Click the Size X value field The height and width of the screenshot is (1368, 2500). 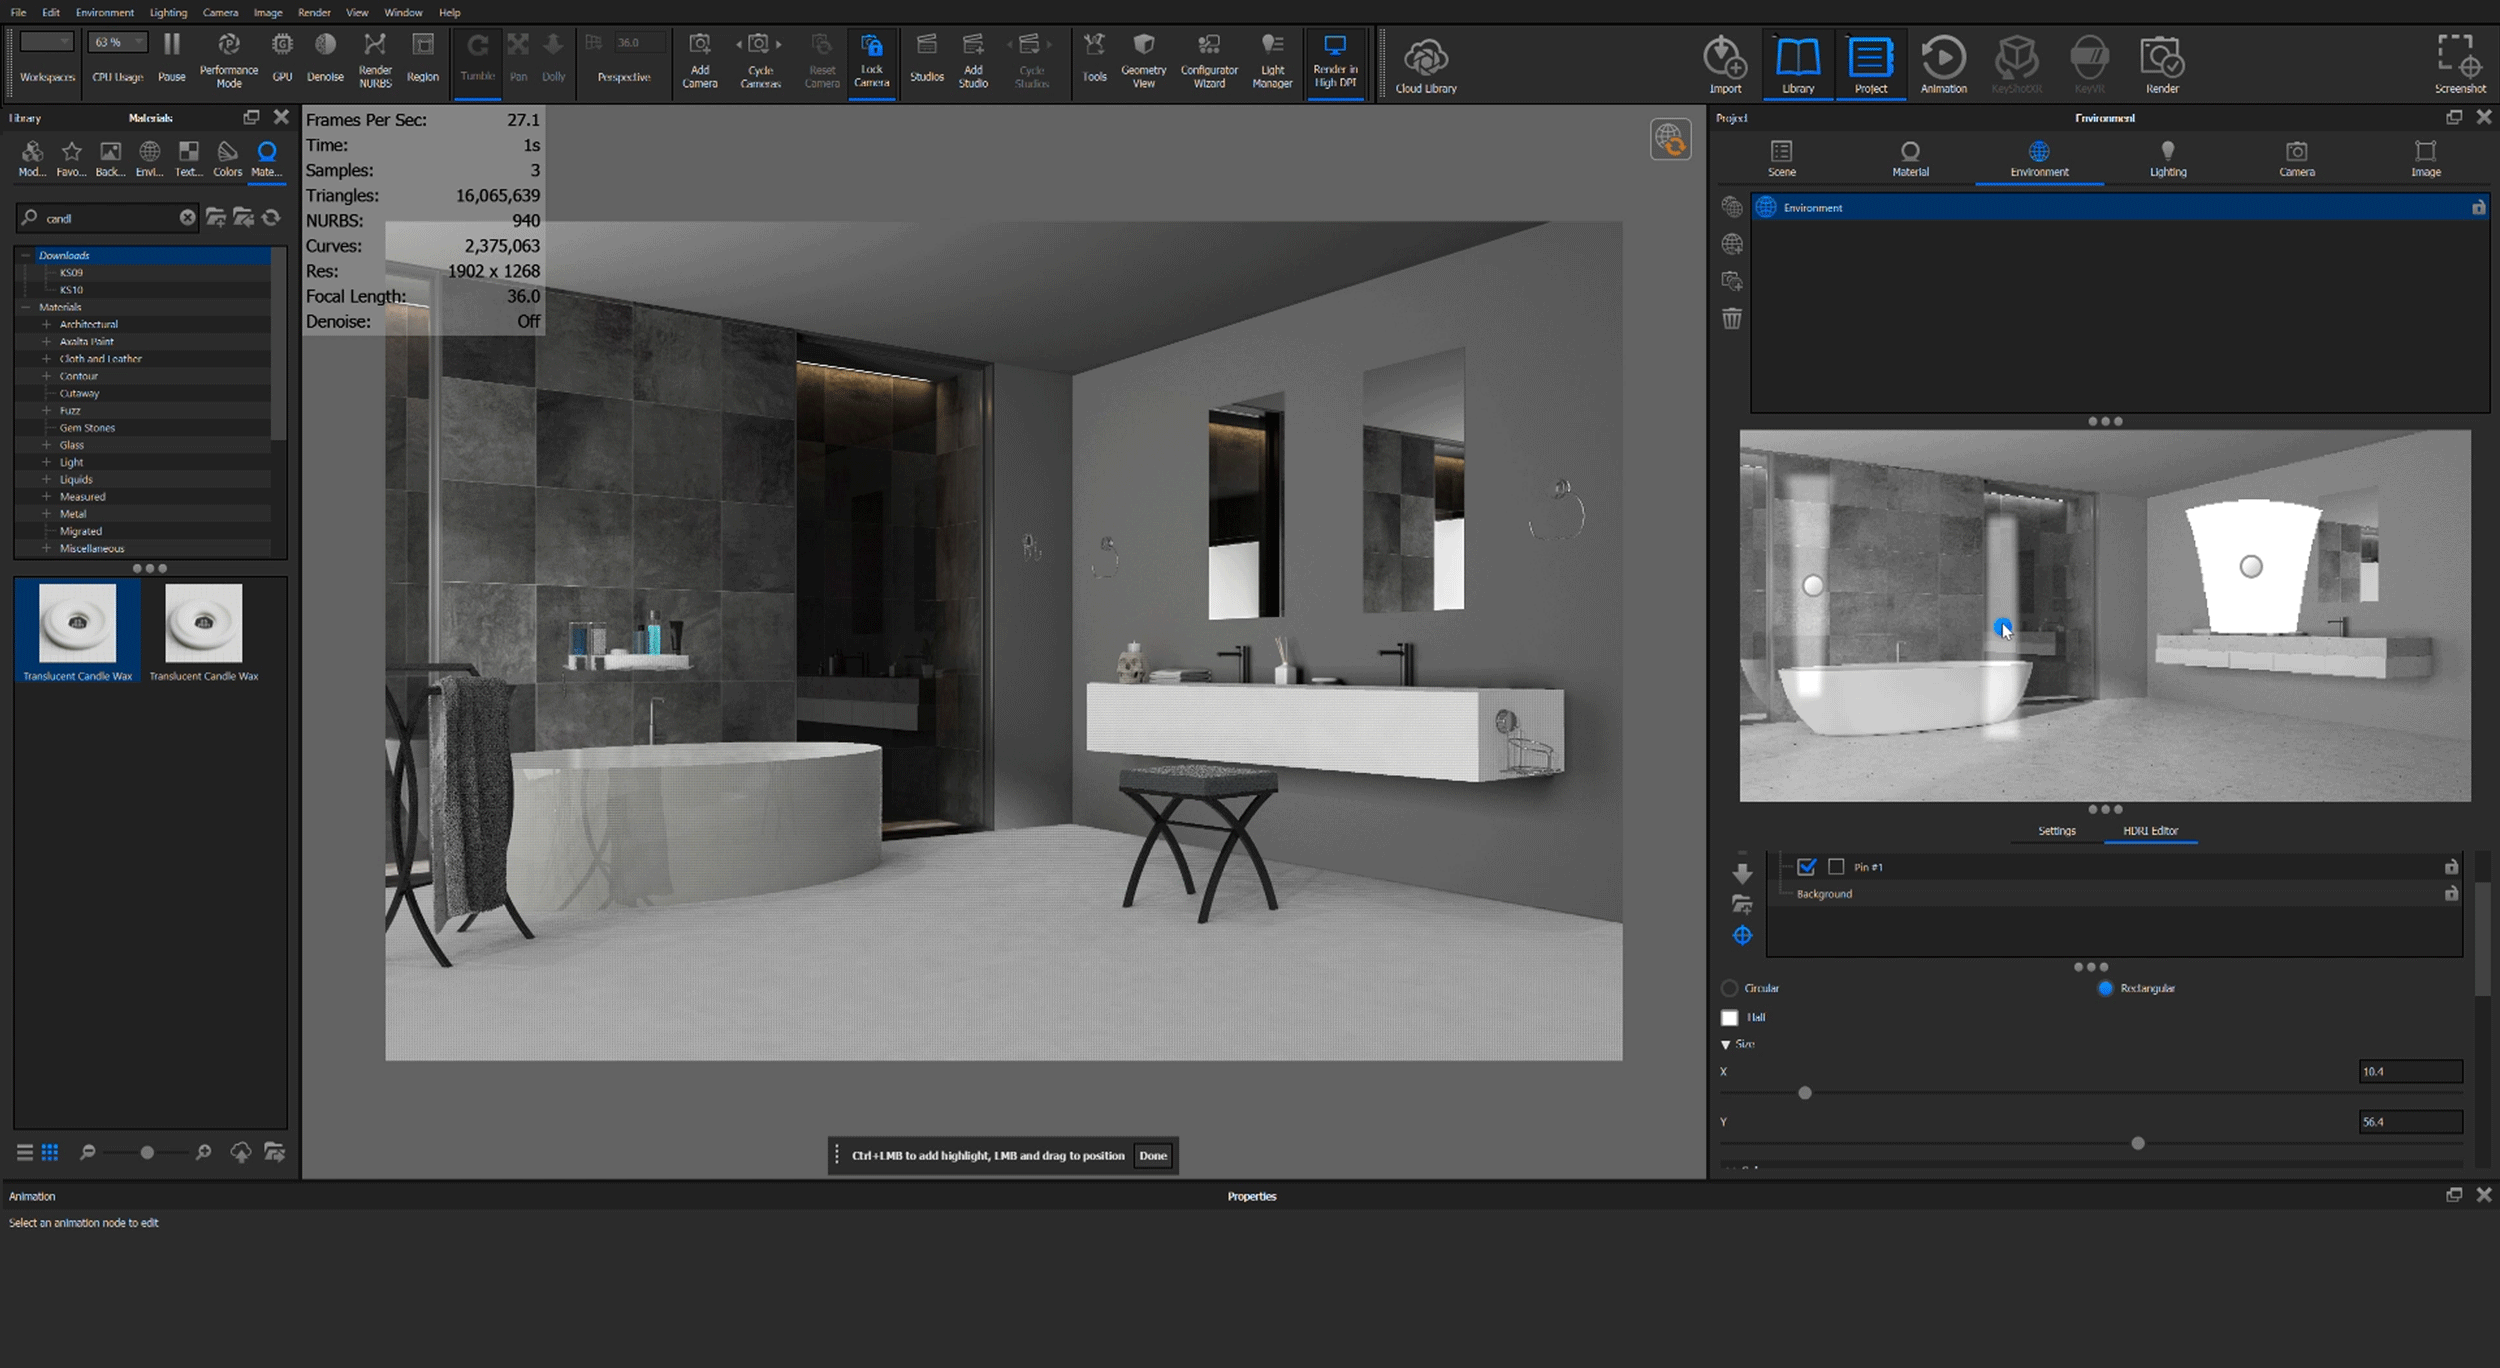[x=2410, y=1072]
